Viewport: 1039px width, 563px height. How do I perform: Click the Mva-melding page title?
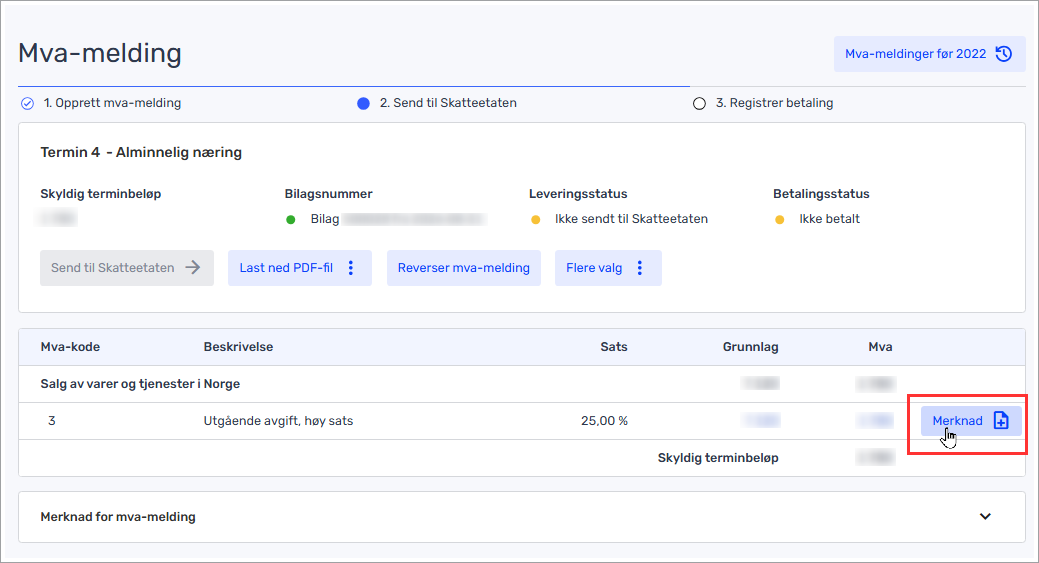[x=100, y=53]
